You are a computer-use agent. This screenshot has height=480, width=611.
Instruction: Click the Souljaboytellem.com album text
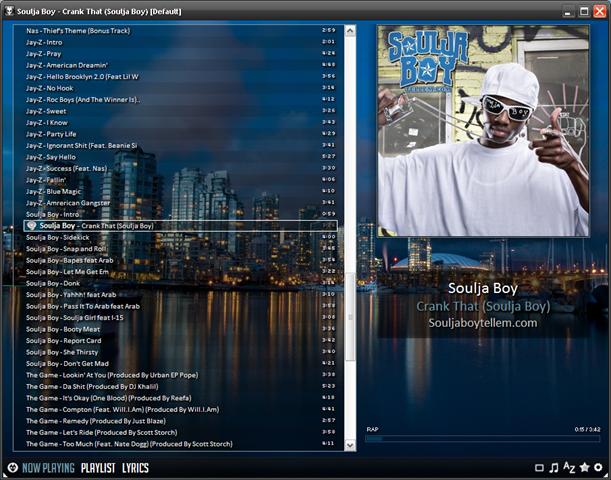tap(483, 323)
